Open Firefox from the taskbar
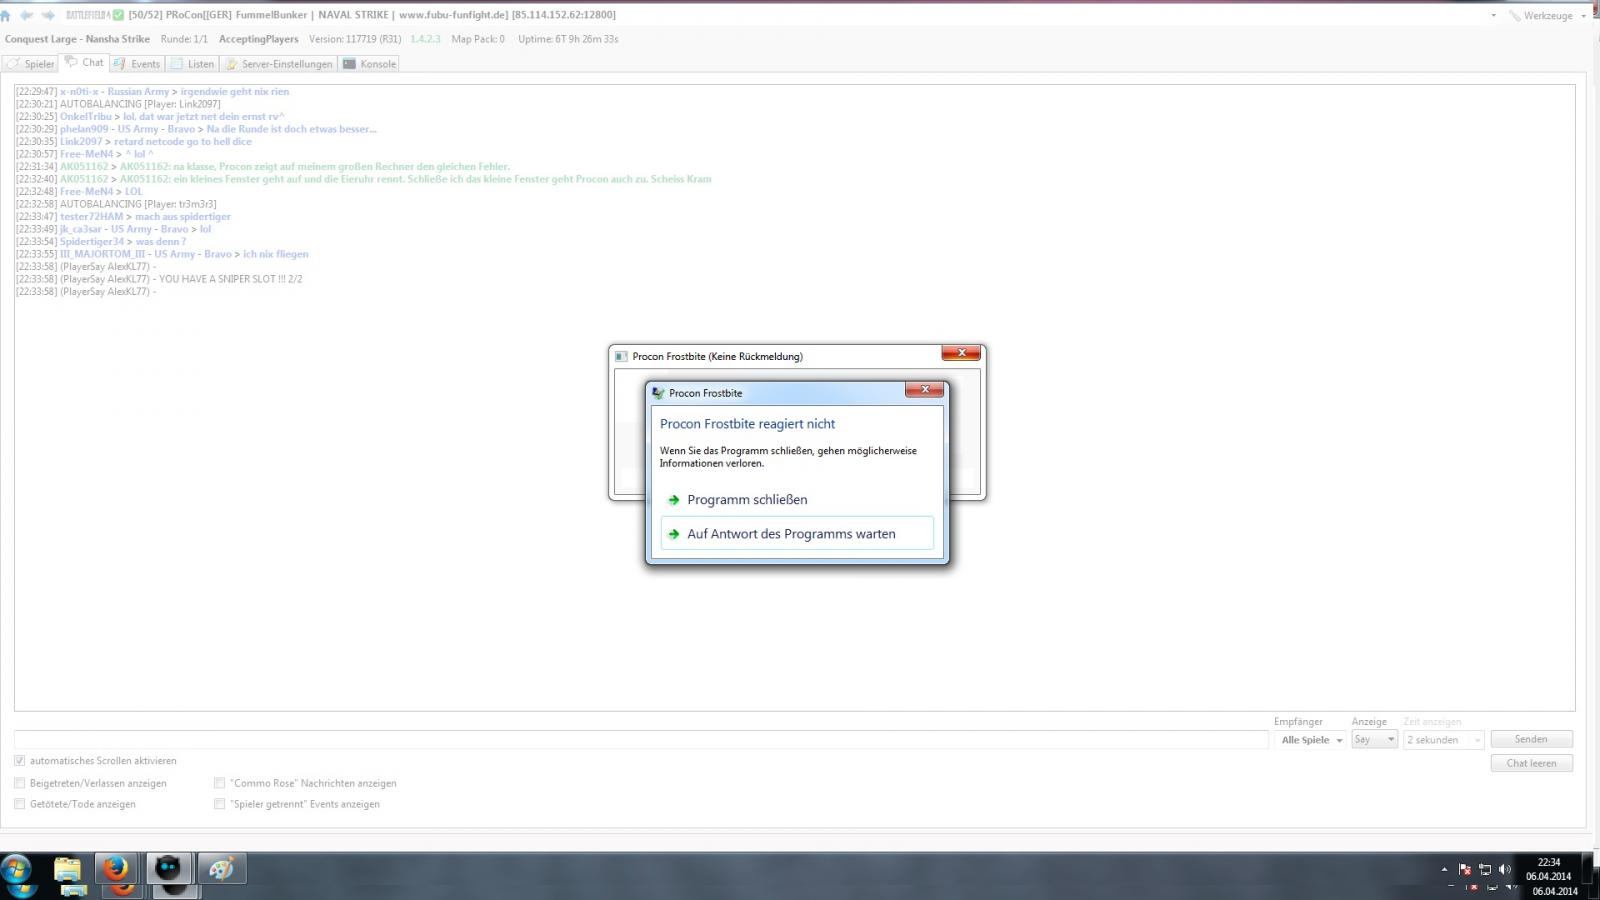1600x900 pixels. [117, 869]
